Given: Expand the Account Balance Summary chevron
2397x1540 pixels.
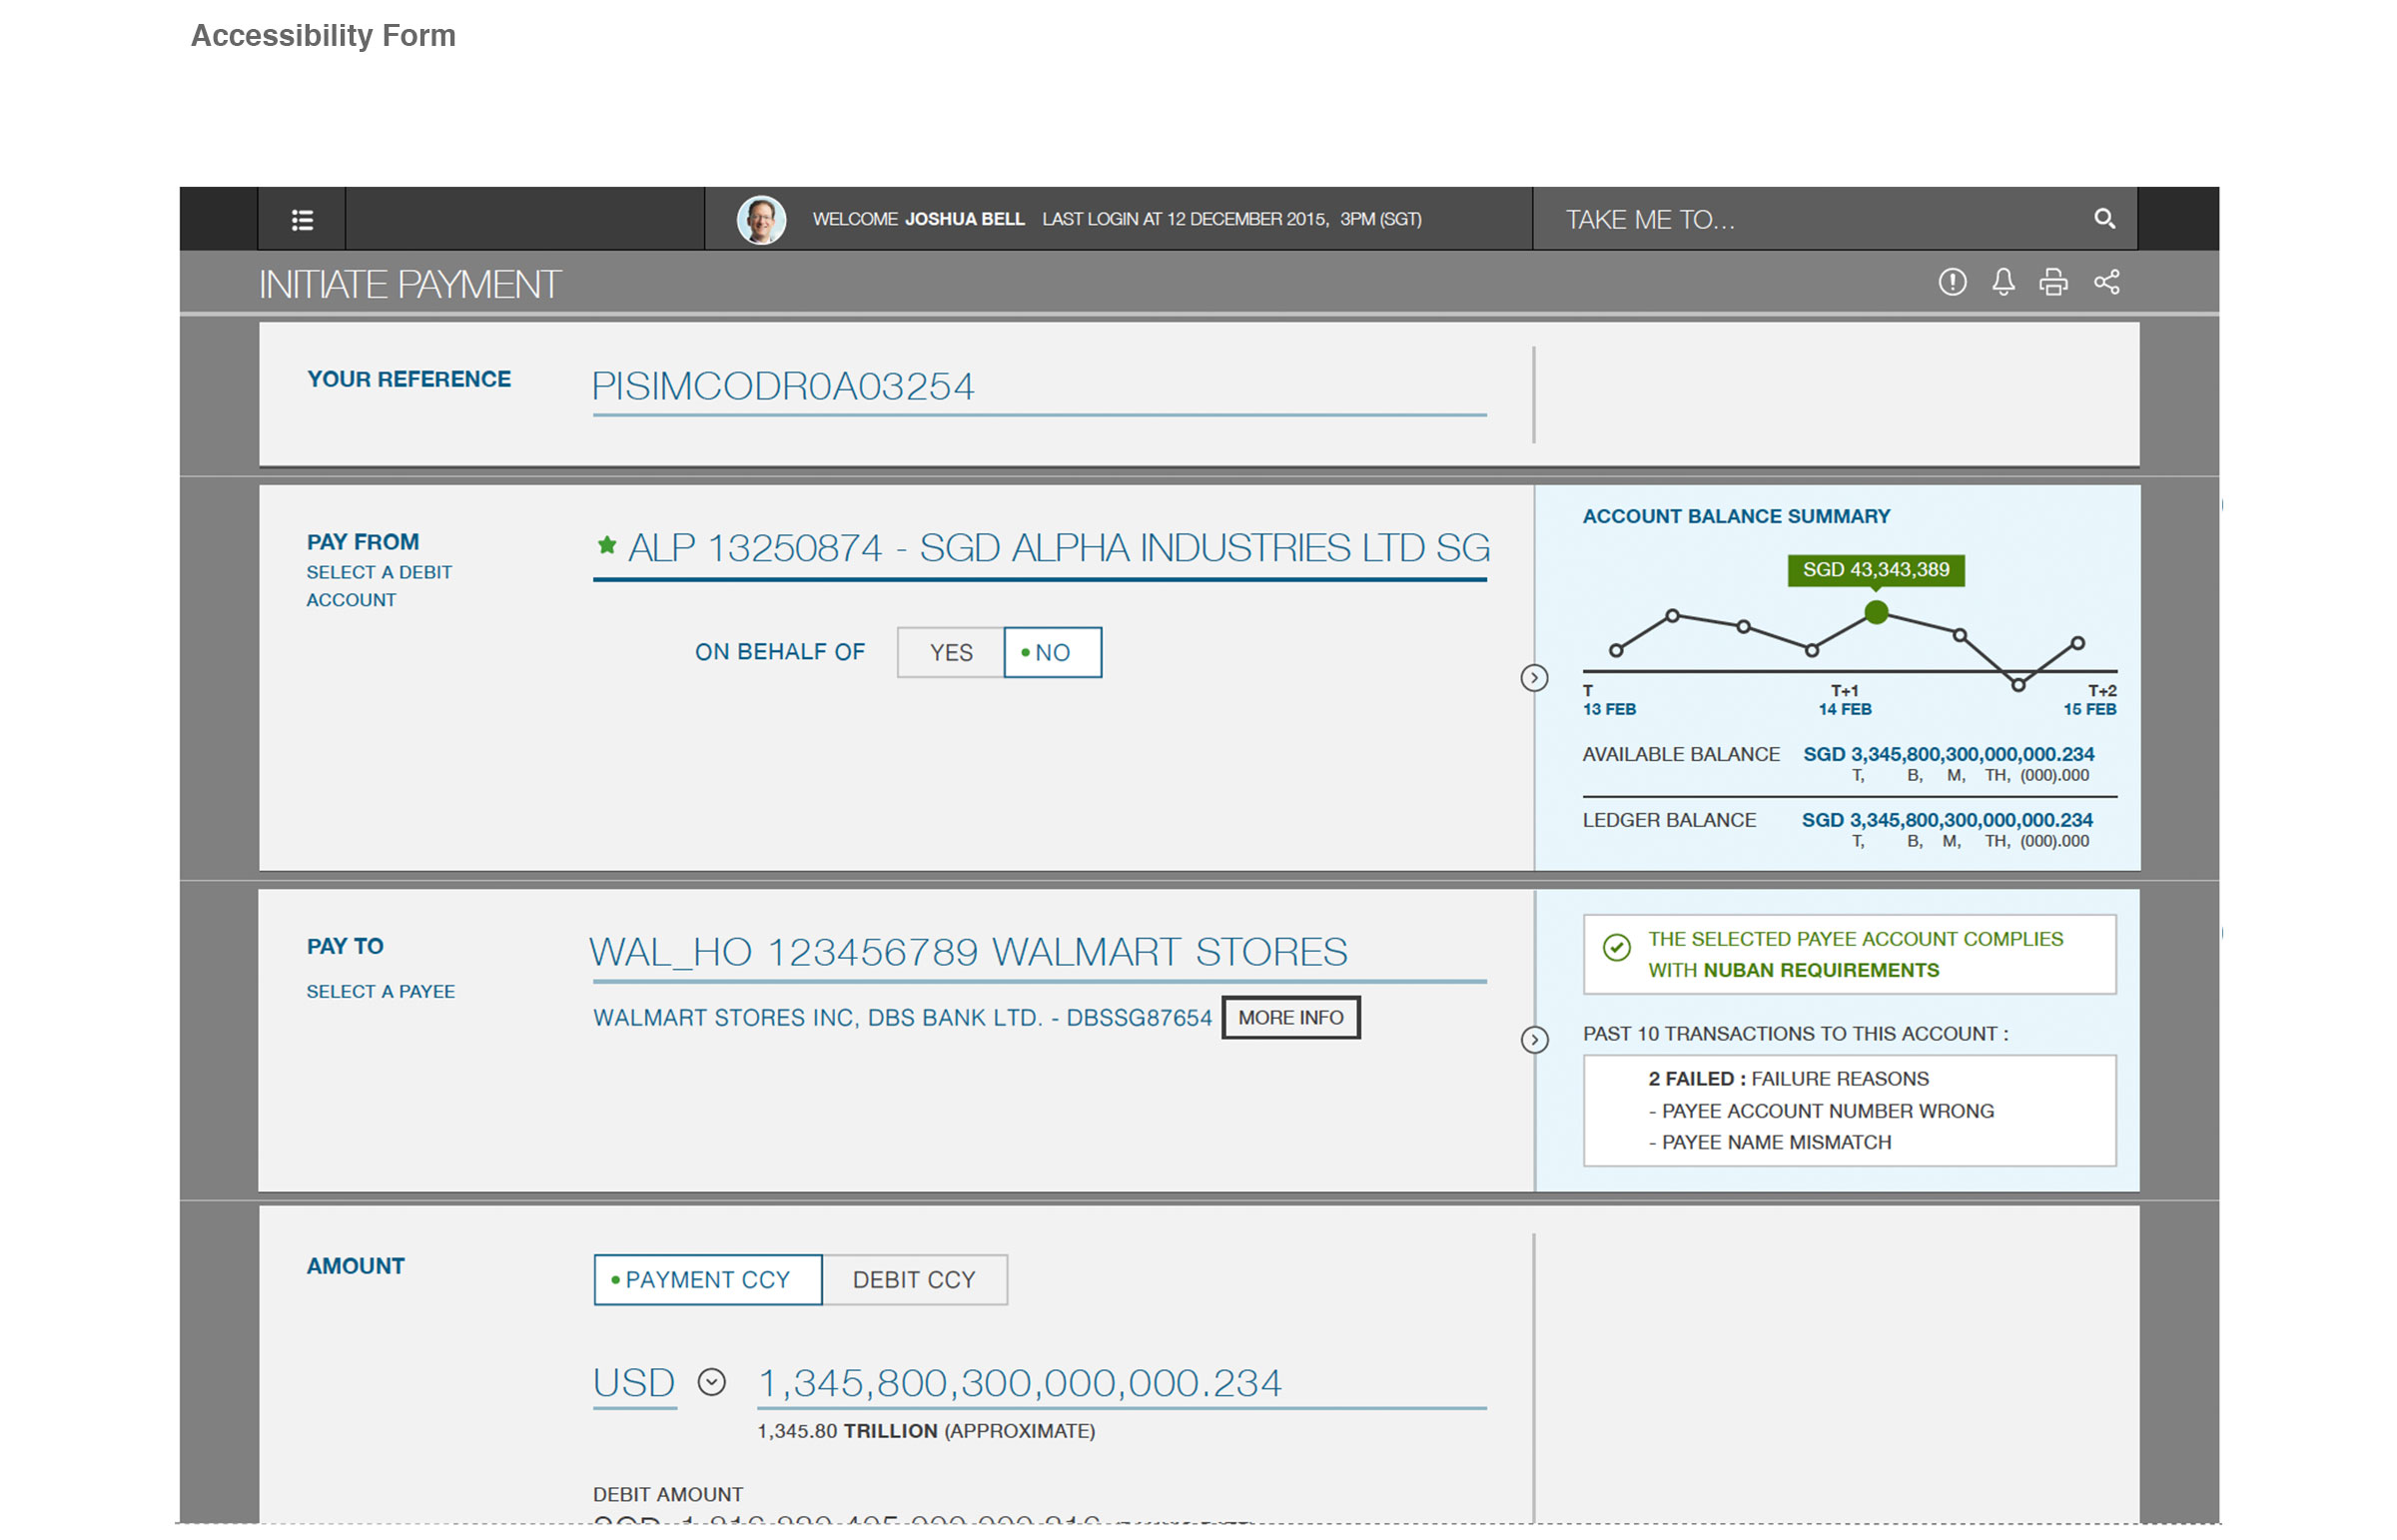Looking at the screenshot, I should [x=1534, y=678].
